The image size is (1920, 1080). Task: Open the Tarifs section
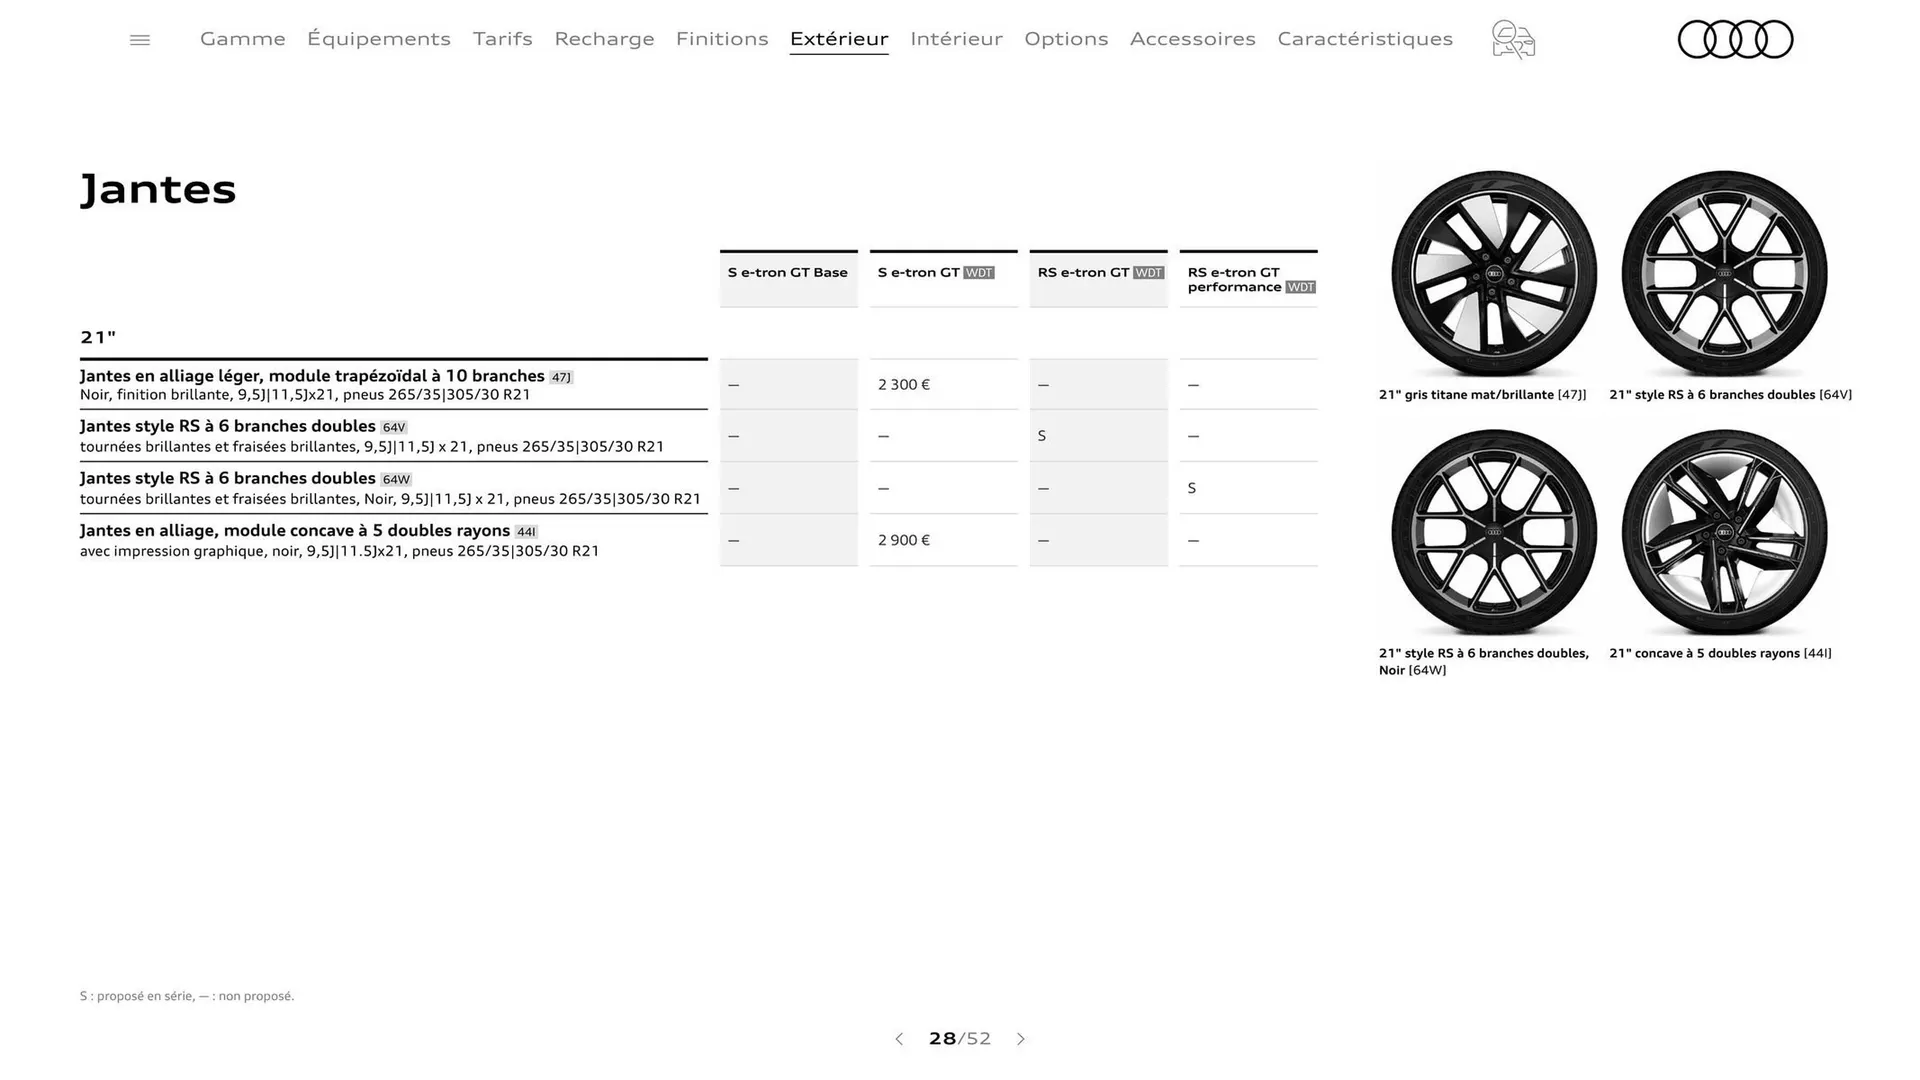tap(503, 39)
